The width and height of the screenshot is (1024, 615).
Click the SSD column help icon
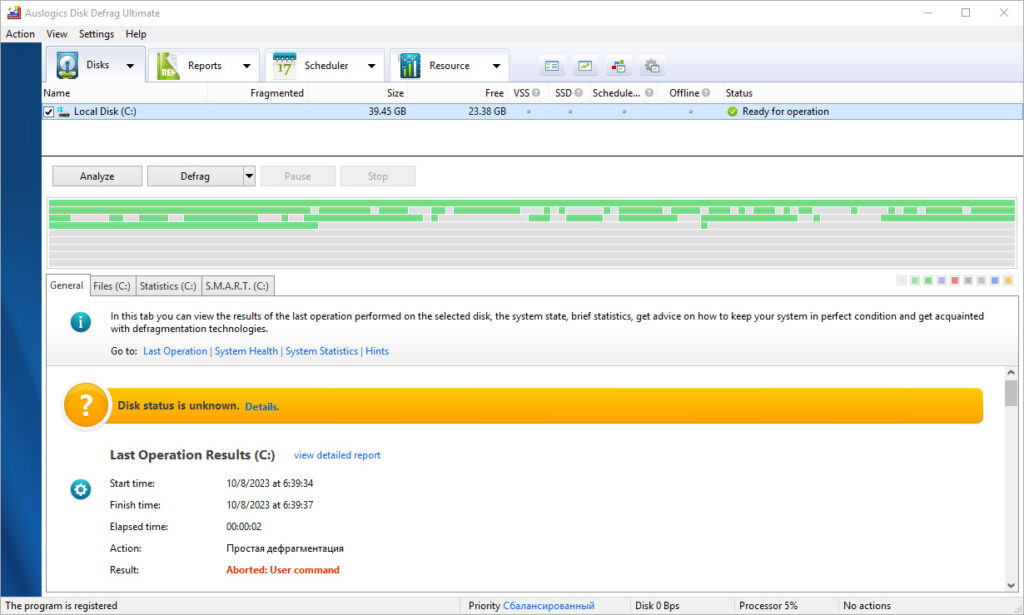pos(578,93)
